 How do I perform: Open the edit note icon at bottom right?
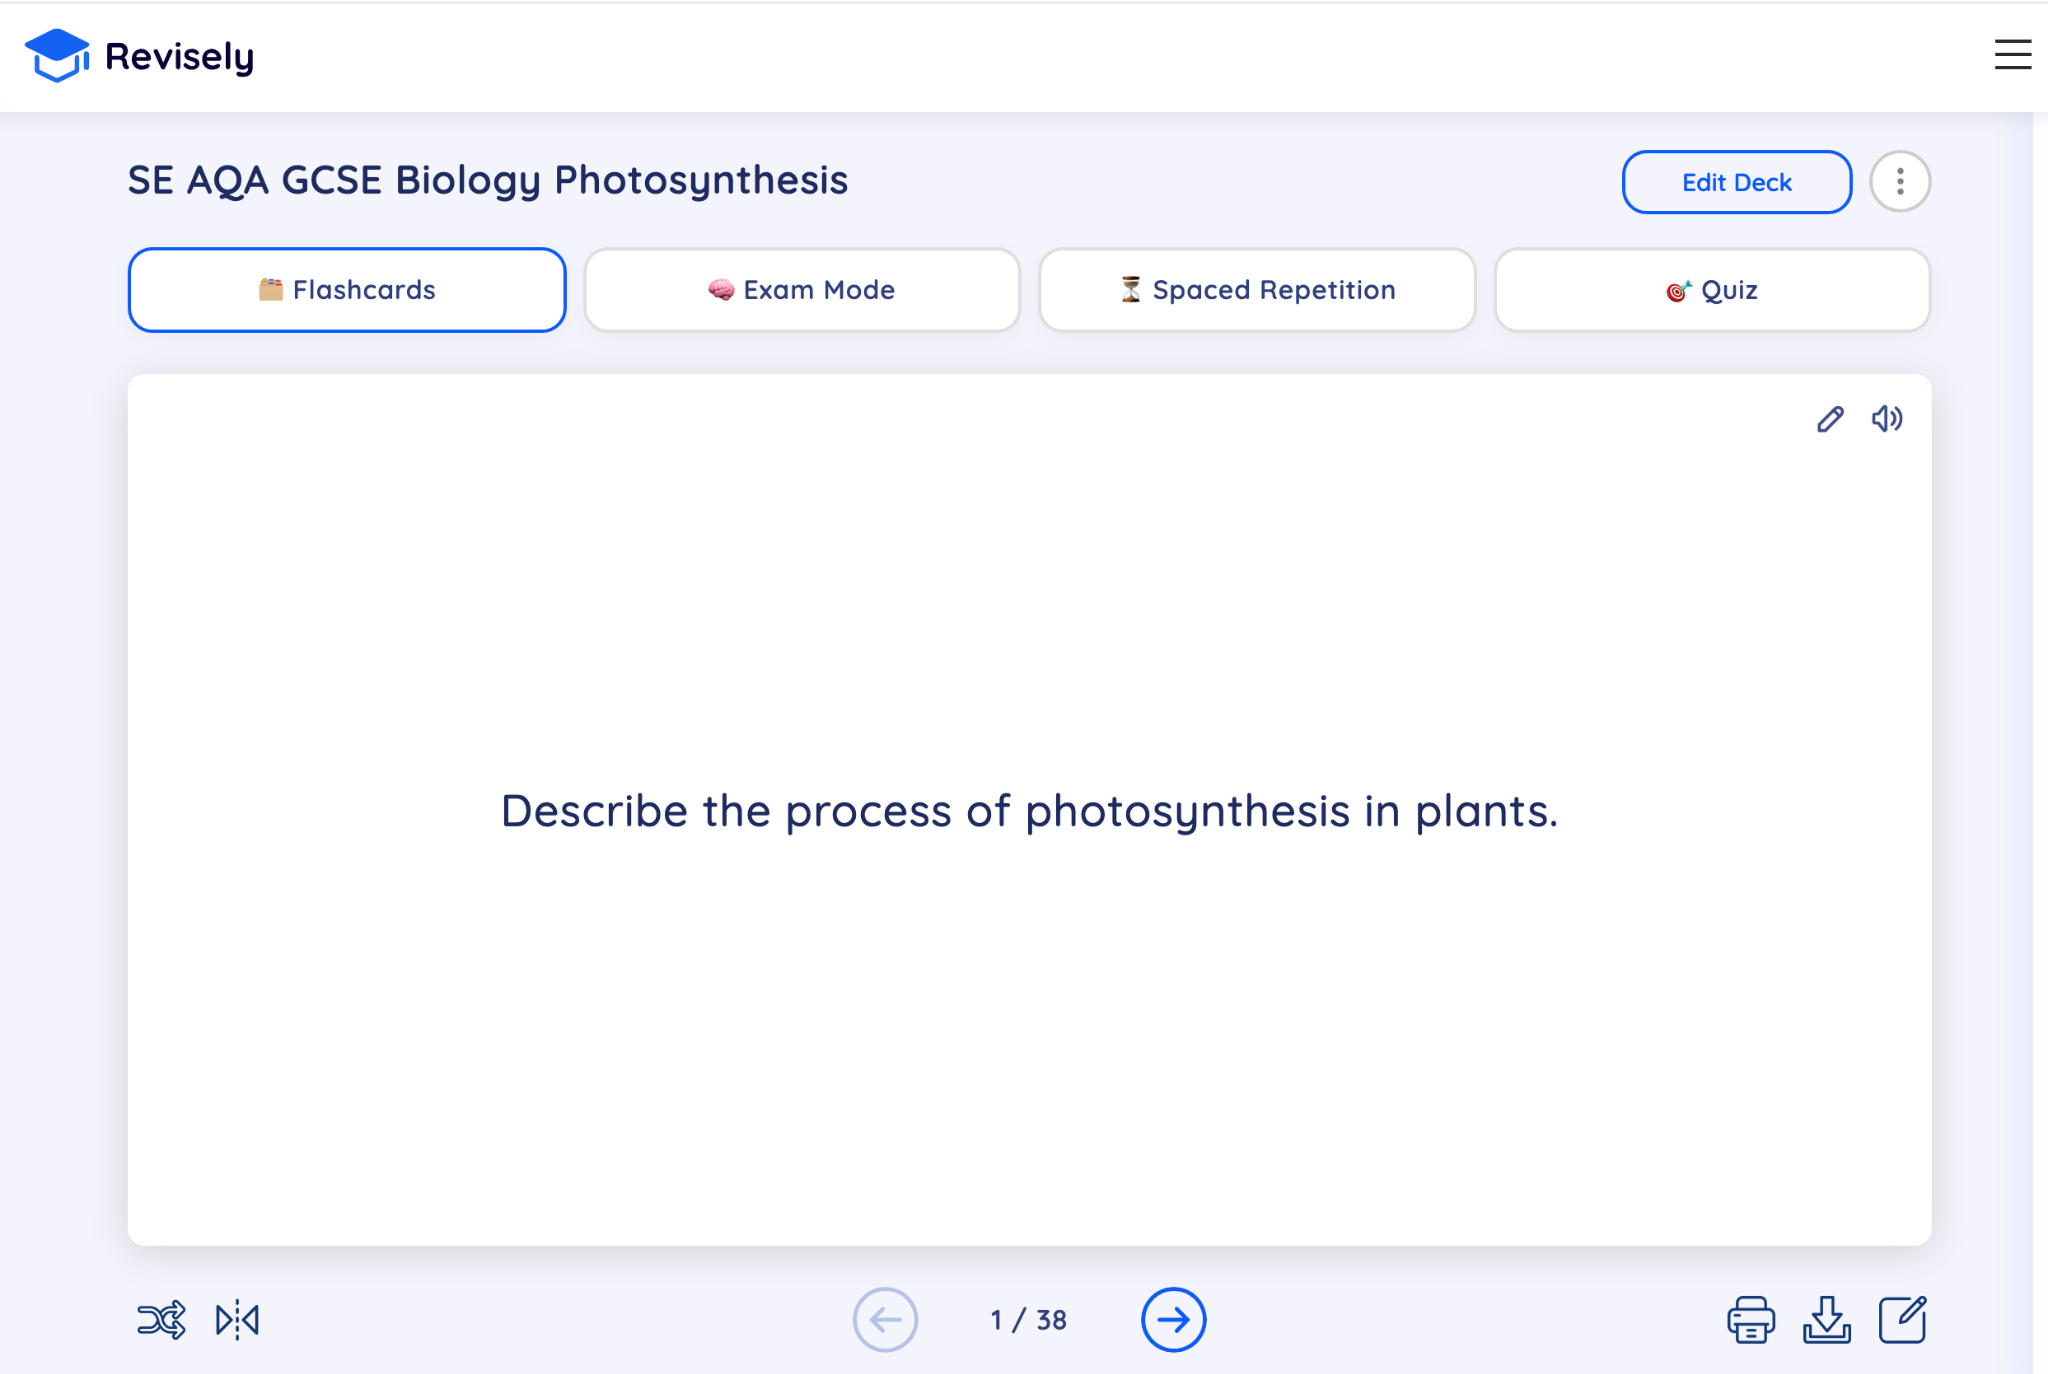pyautogui.click(x=1903, y=1320)
